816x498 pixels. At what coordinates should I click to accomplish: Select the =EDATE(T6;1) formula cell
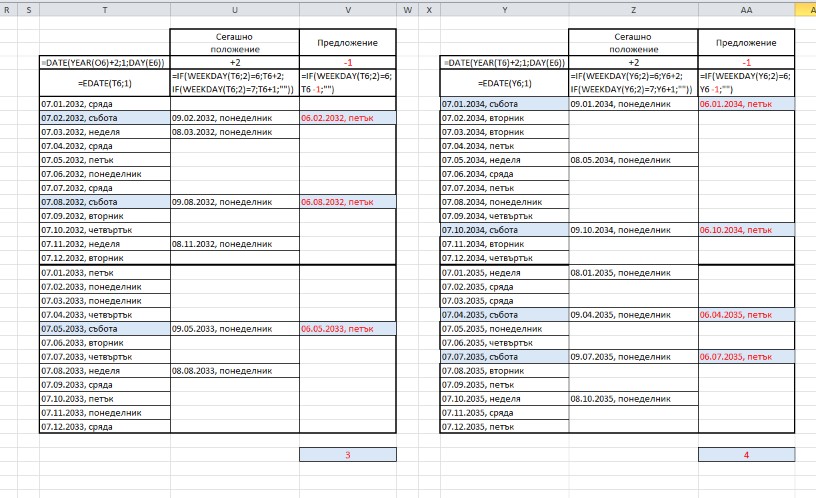point(105,83)
